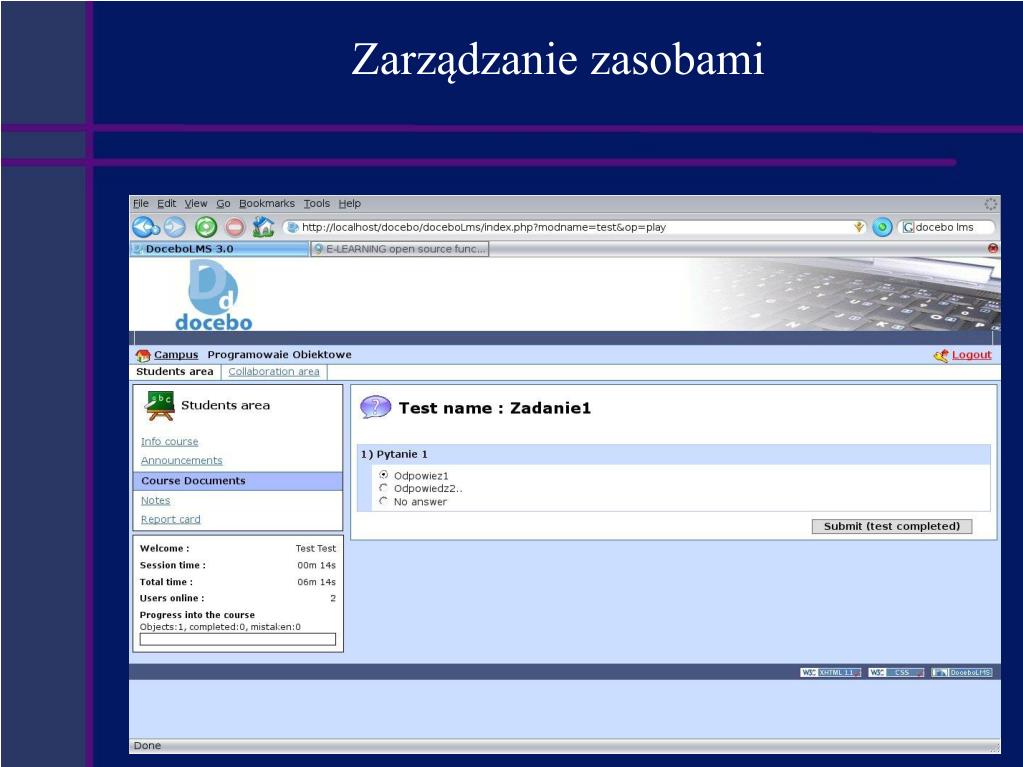Select Course Documents in sidebar

coord(237,481)
